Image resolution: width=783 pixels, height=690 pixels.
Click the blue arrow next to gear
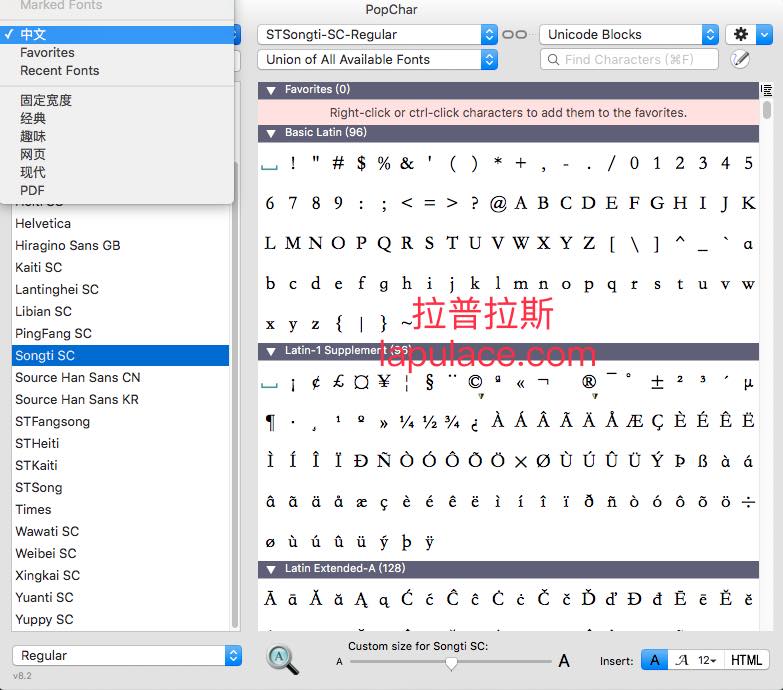[764, 34]
